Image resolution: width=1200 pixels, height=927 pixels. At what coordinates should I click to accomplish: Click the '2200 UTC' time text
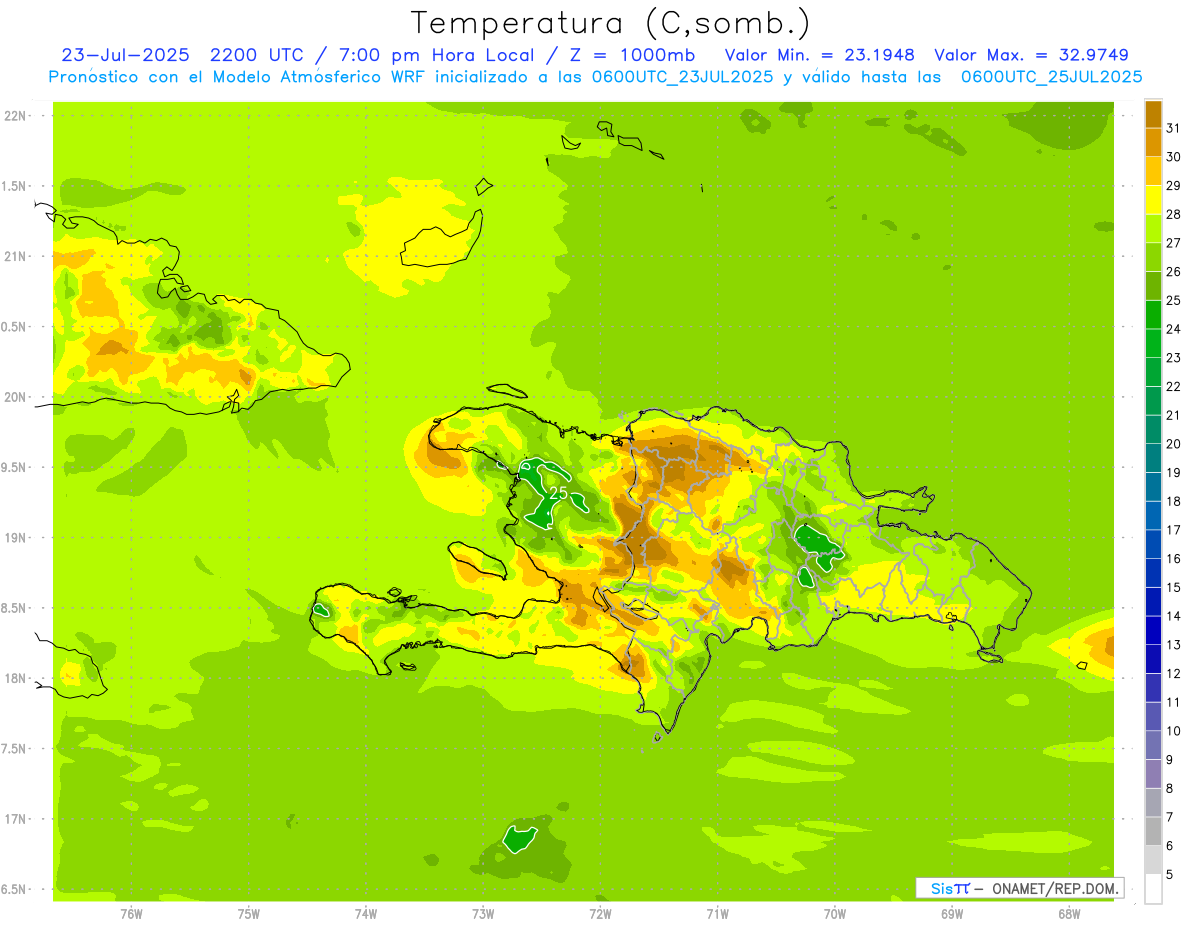(258, 55)
